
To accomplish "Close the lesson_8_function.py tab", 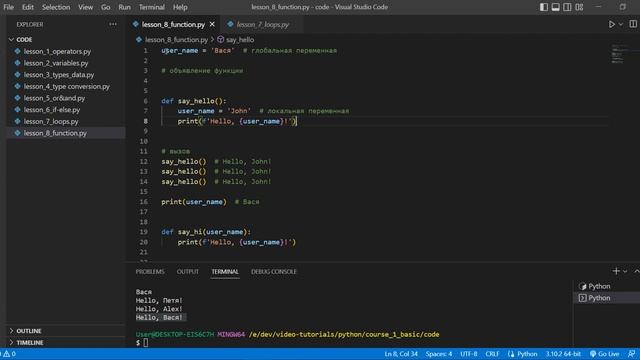I will (212, 24).
